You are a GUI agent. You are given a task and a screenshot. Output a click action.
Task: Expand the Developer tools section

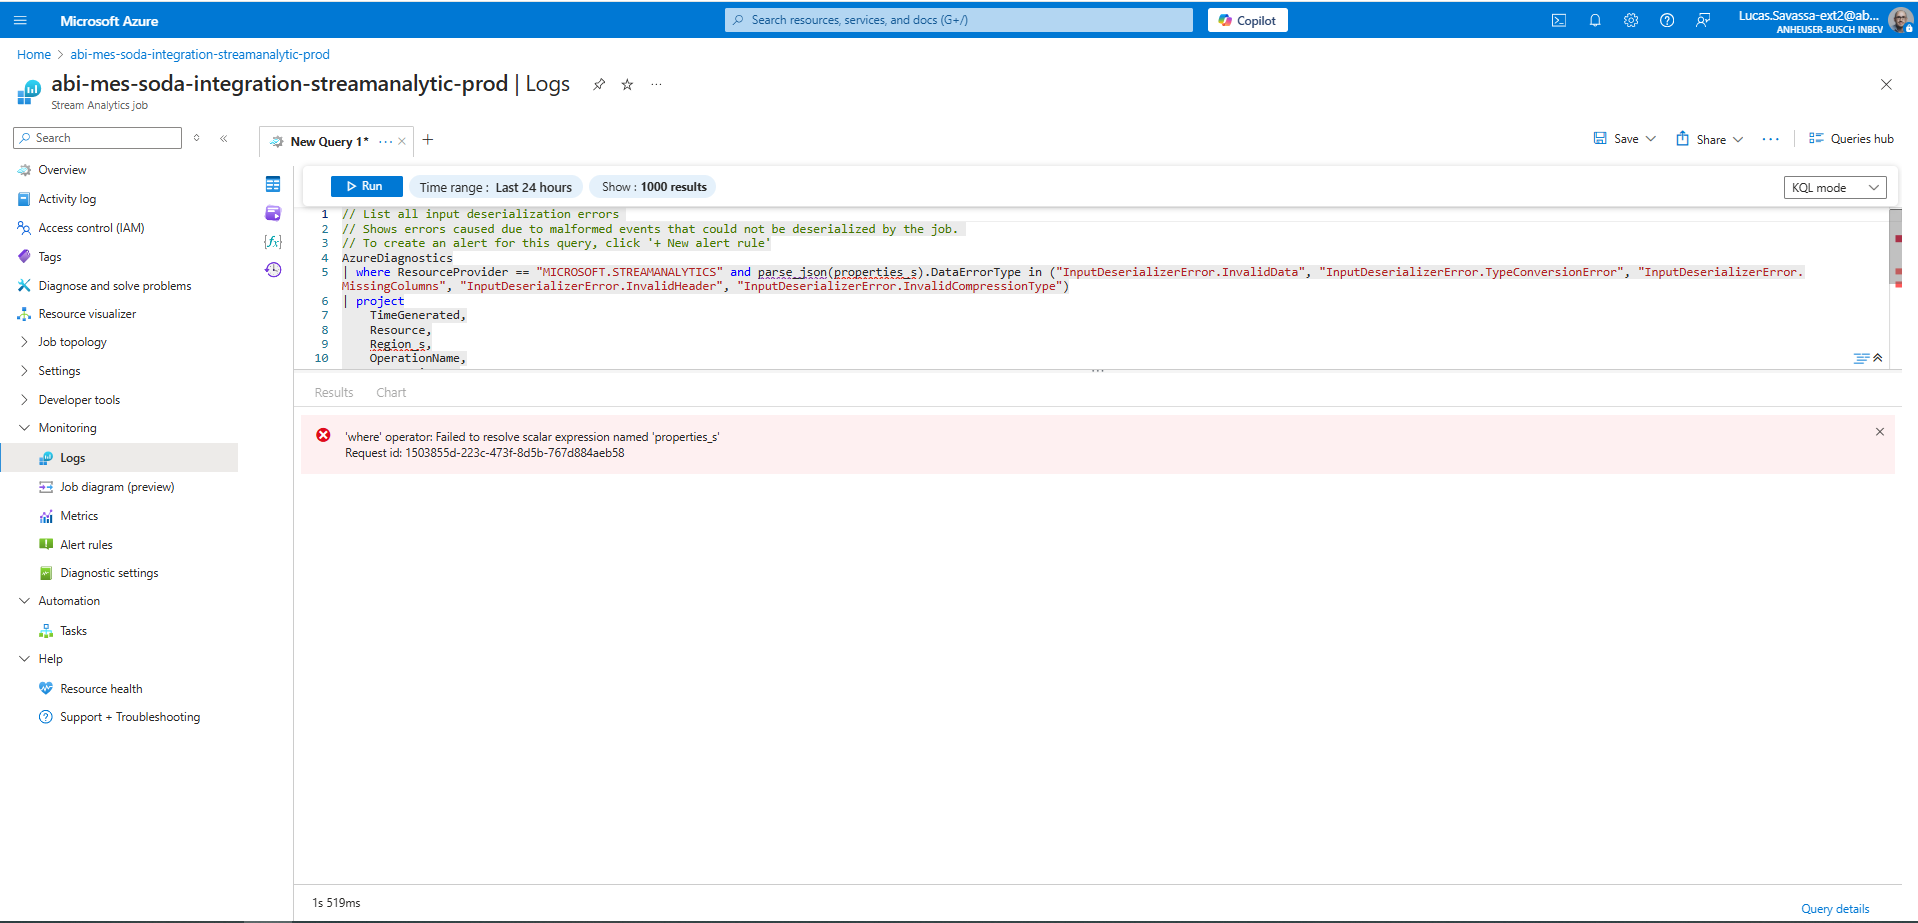79,400
